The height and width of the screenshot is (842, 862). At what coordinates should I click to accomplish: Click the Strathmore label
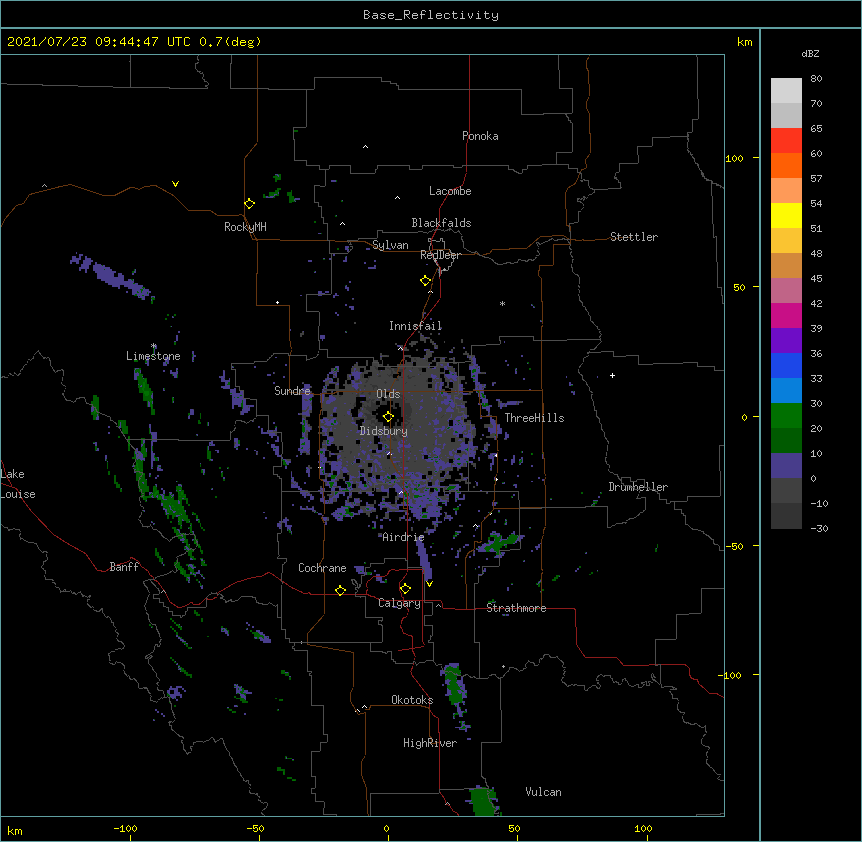click(x=516, y=608)
